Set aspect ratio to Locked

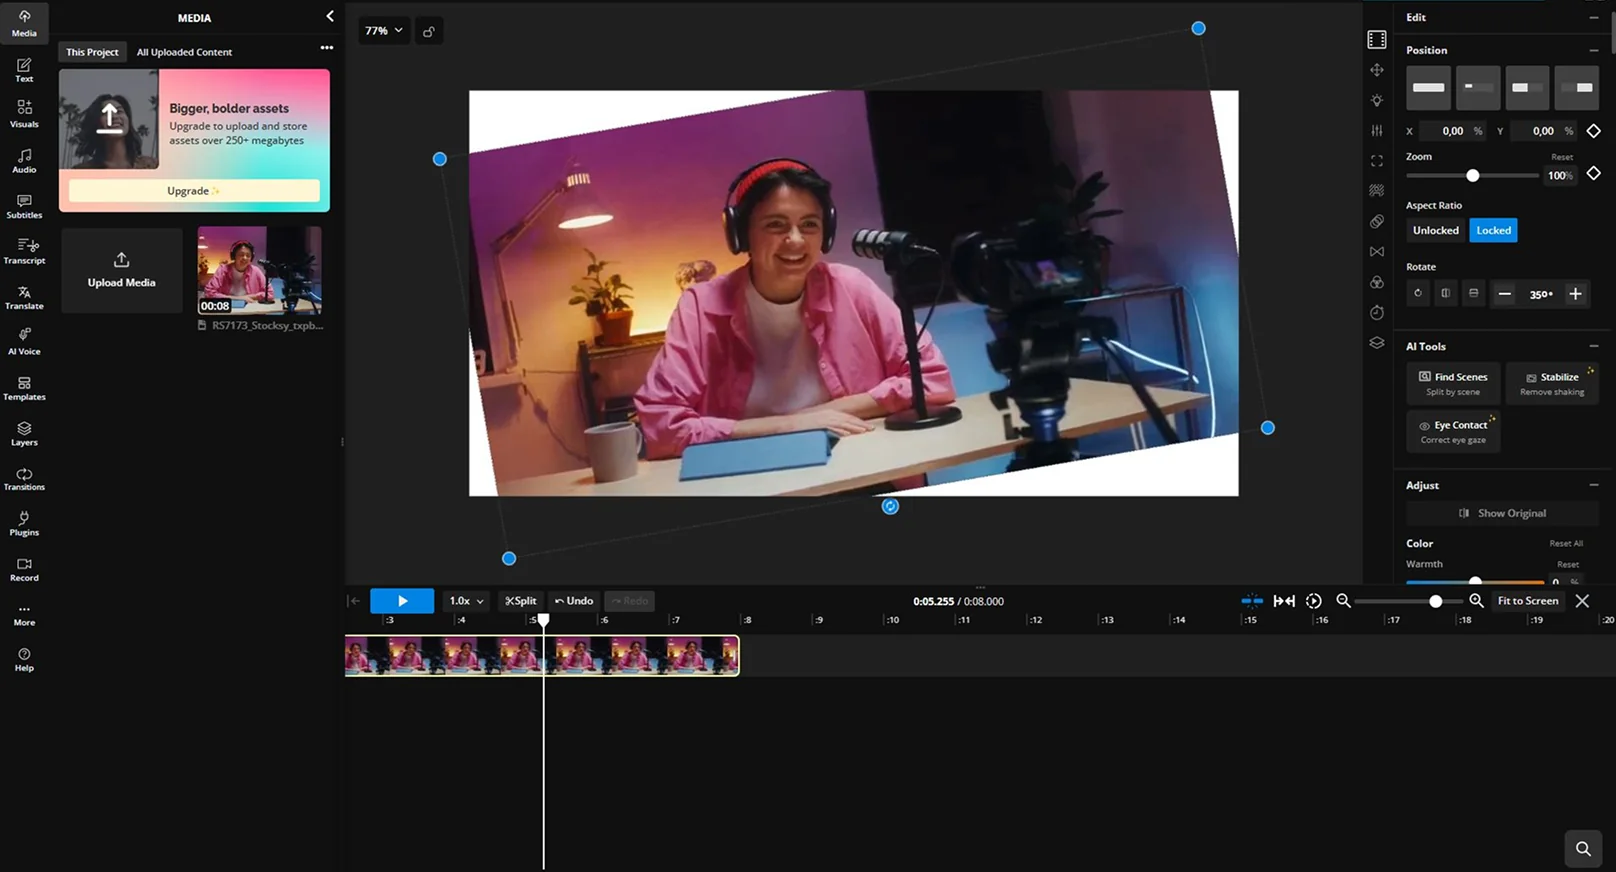[1493, 231]
